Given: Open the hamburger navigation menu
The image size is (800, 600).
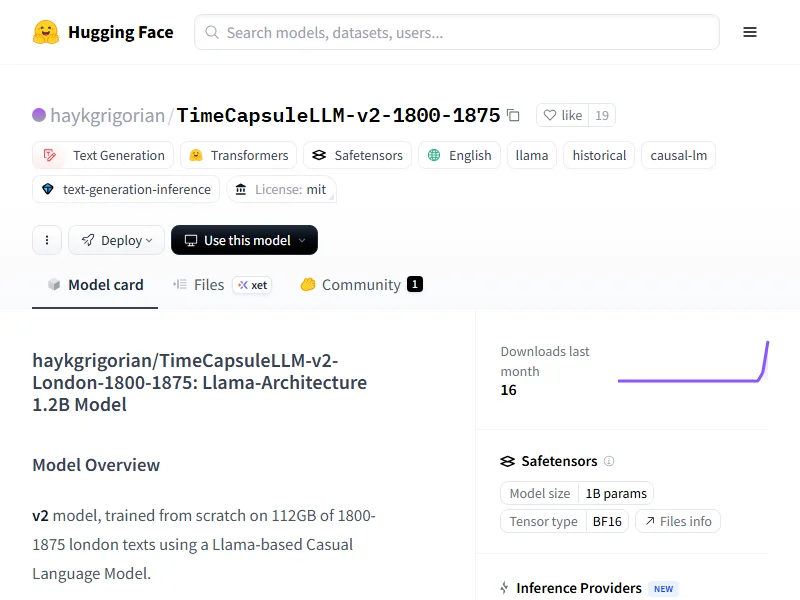Looking at the screenshot, I should tap(750, 32).
